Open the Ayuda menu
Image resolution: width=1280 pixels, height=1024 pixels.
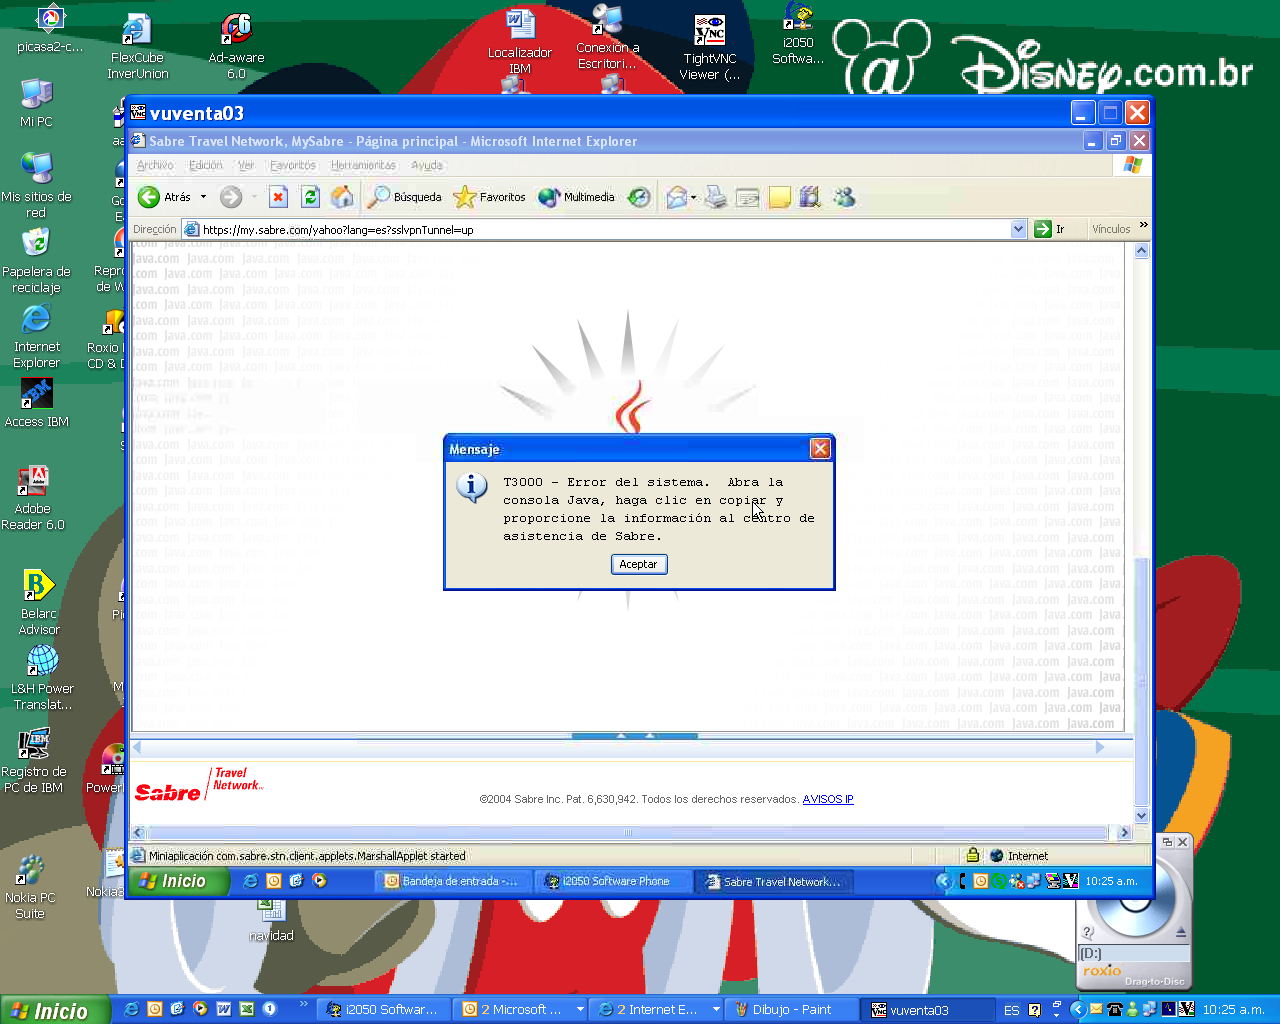point(427,165)
